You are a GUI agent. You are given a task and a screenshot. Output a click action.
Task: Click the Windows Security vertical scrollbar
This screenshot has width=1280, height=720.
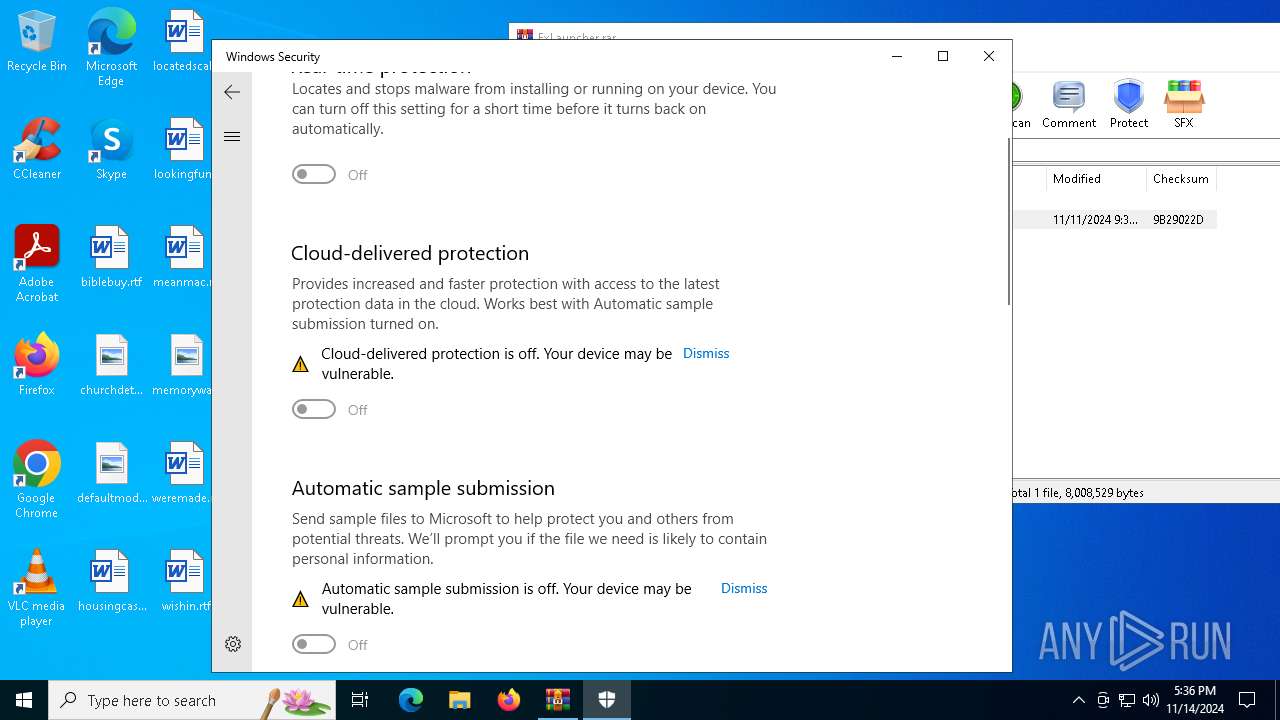point(1008,222)
